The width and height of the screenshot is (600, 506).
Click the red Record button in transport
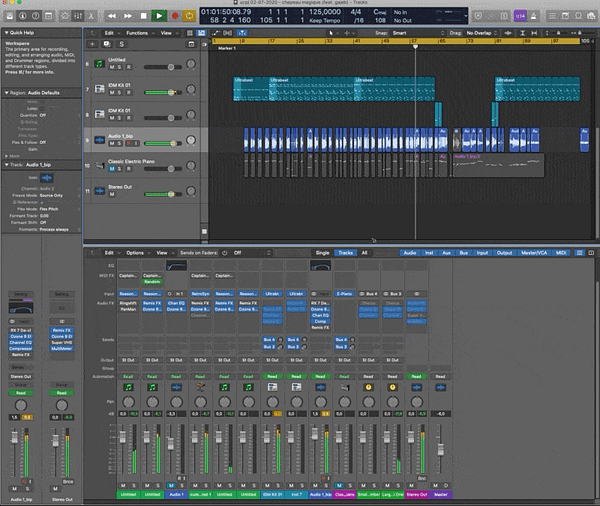[175, 16]
